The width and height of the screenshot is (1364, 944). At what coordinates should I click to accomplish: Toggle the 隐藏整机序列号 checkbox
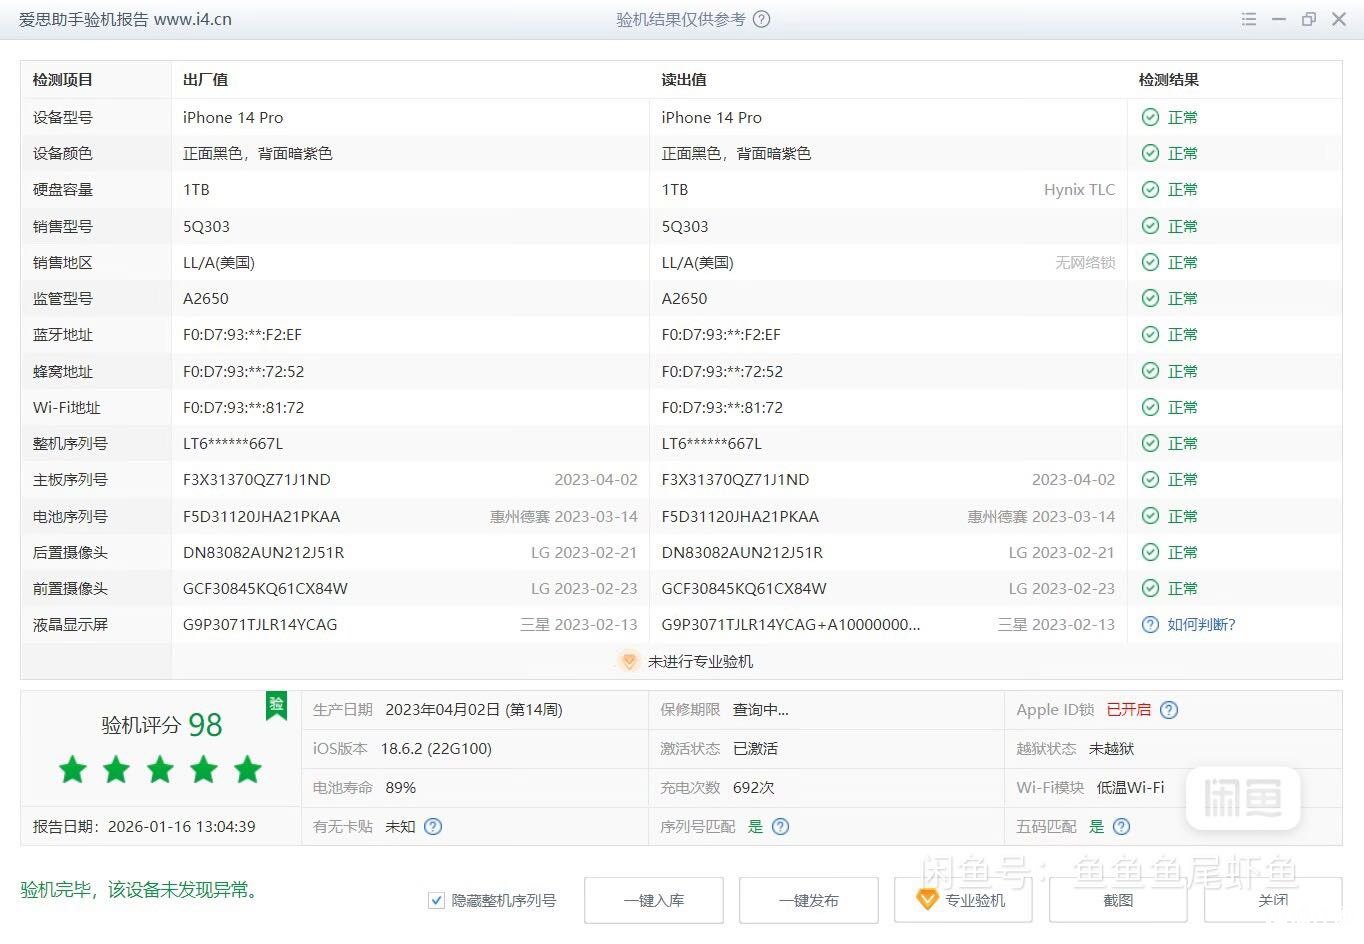tap(436, 901)
